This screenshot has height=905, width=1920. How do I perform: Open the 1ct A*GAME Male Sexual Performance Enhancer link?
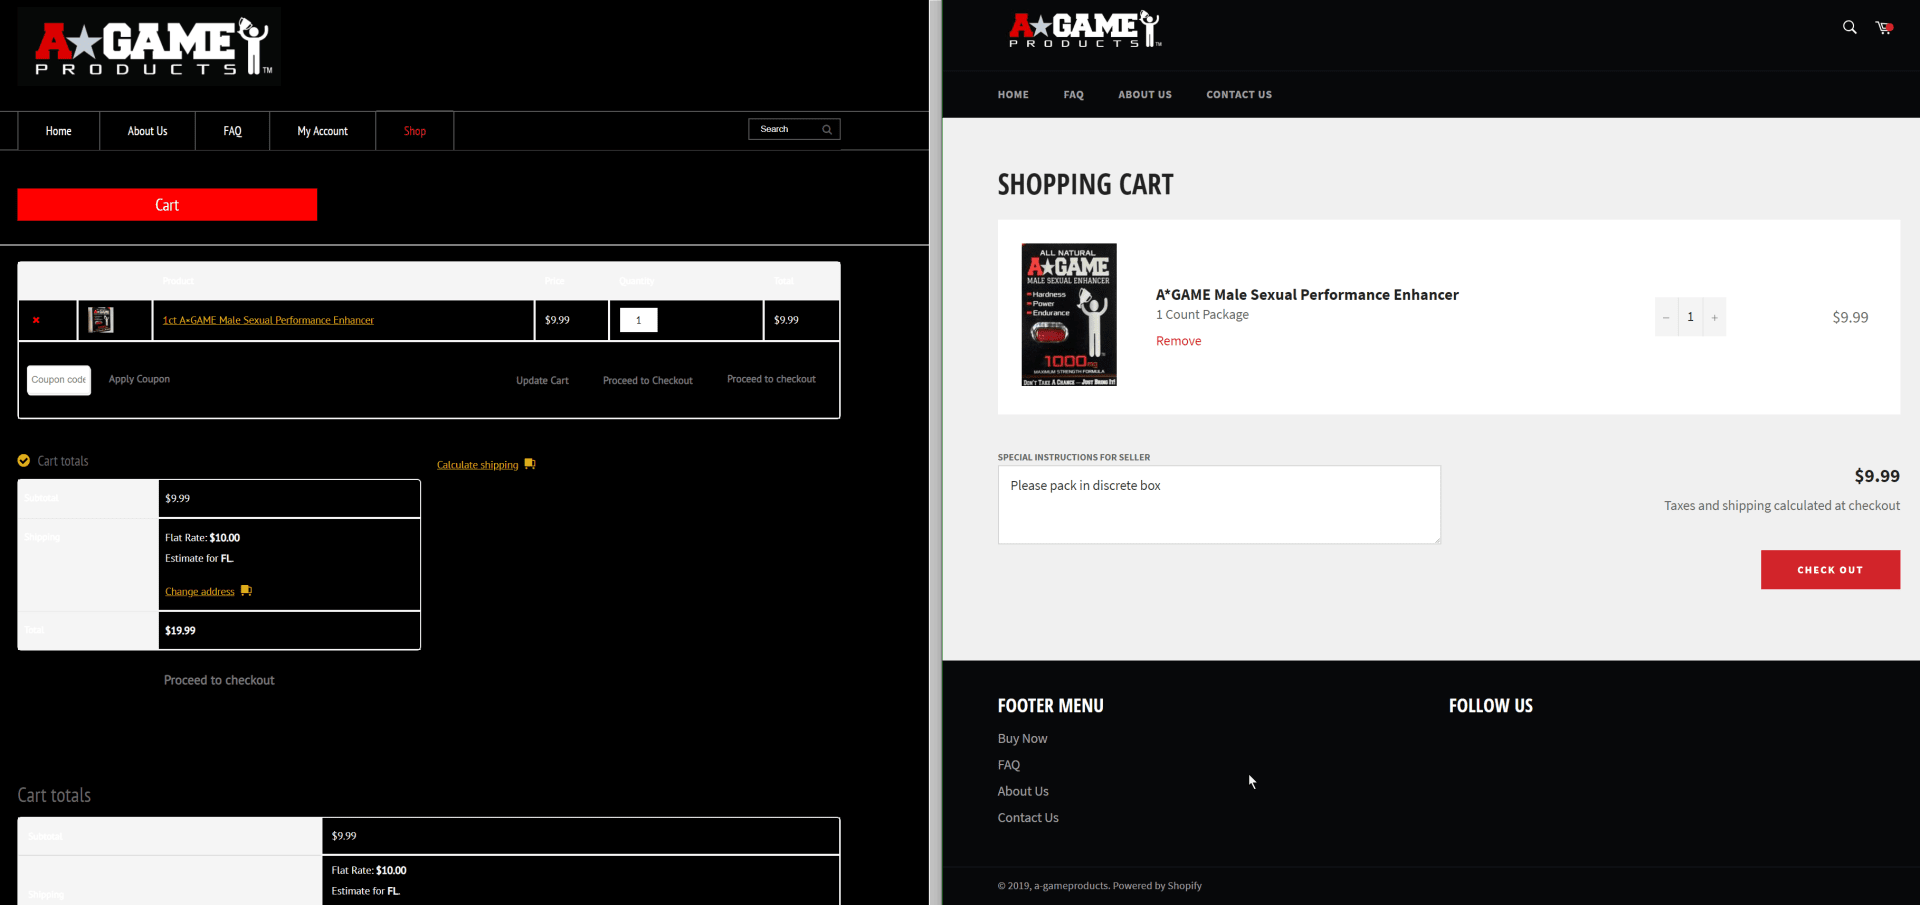click(x=268, y=320)
